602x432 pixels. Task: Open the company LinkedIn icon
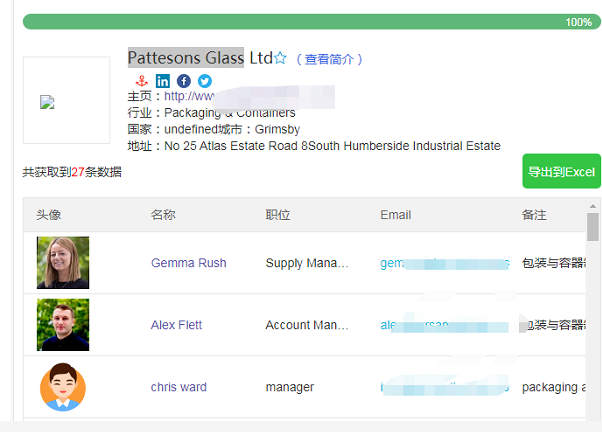click(163, 81)
